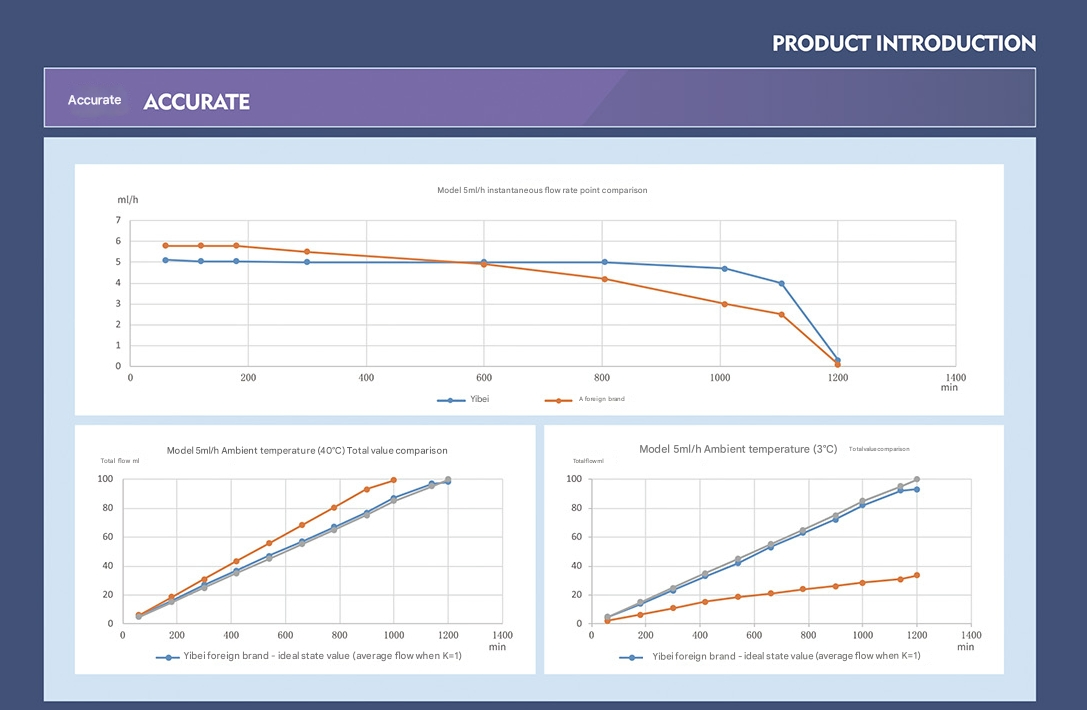
Task: Click the large 'ACCURATE' banner heading
Action: click(197, 101)
